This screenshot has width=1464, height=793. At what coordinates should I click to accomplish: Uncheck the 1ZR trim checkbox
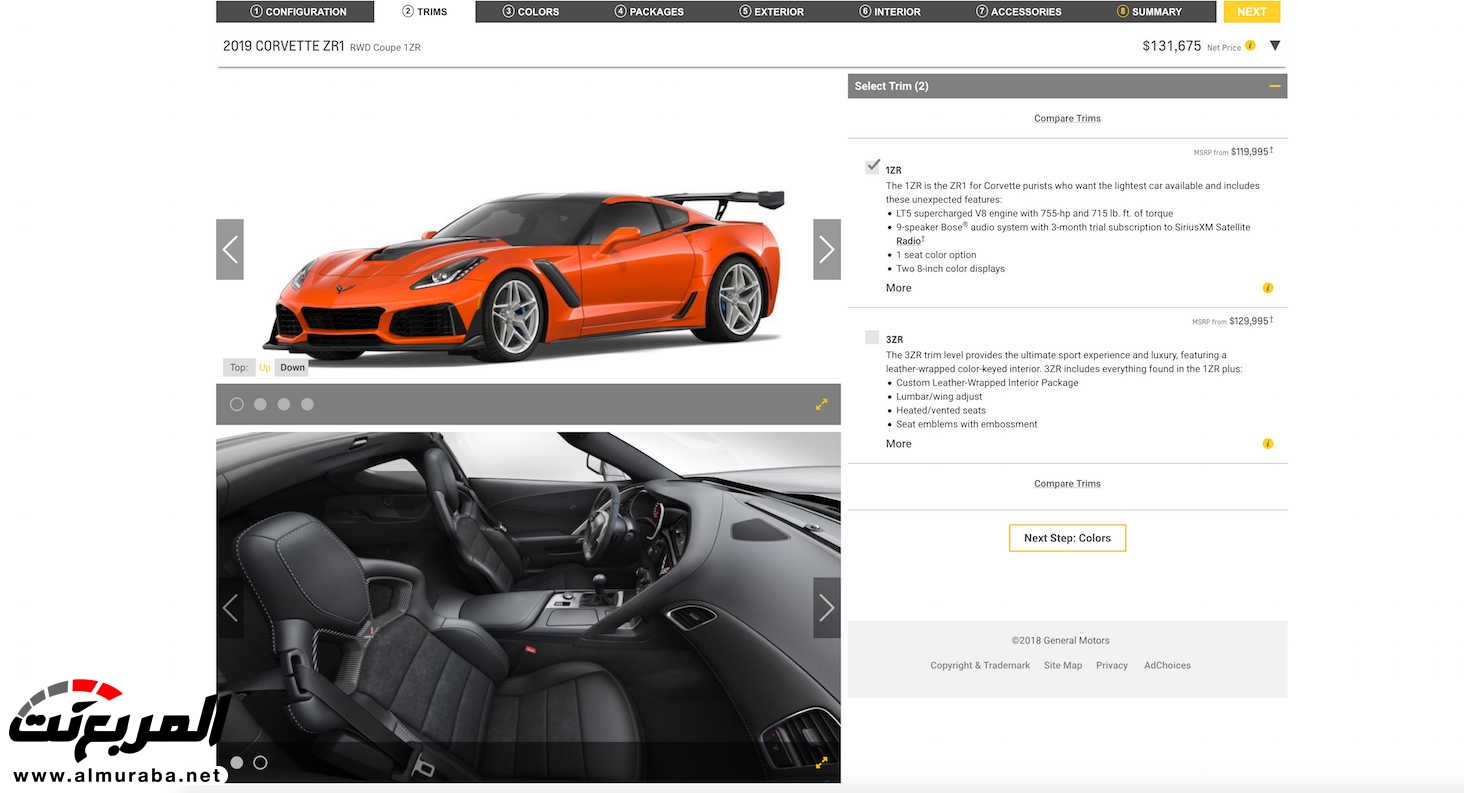point(873,167)
